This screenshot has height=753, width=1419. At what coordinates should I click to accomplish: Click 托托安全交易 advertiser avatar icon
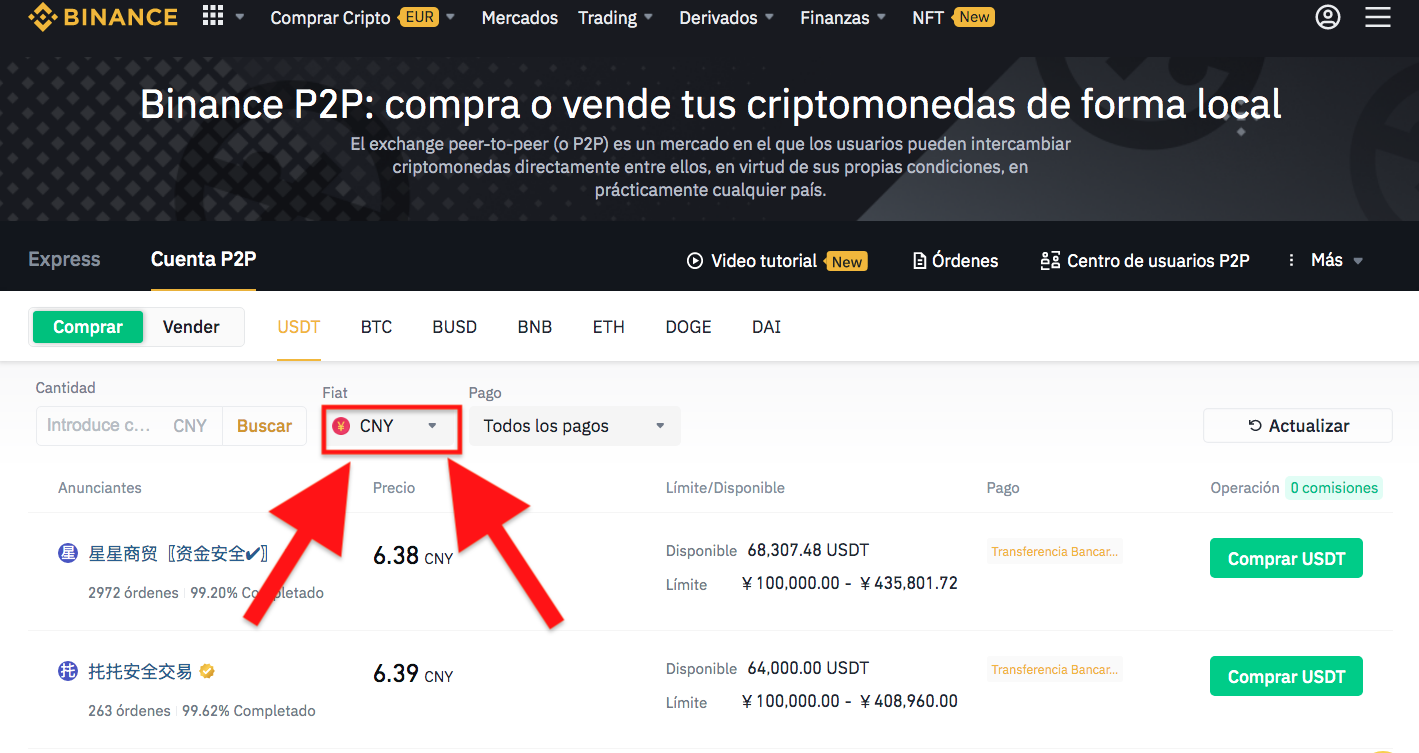(68, 671)
